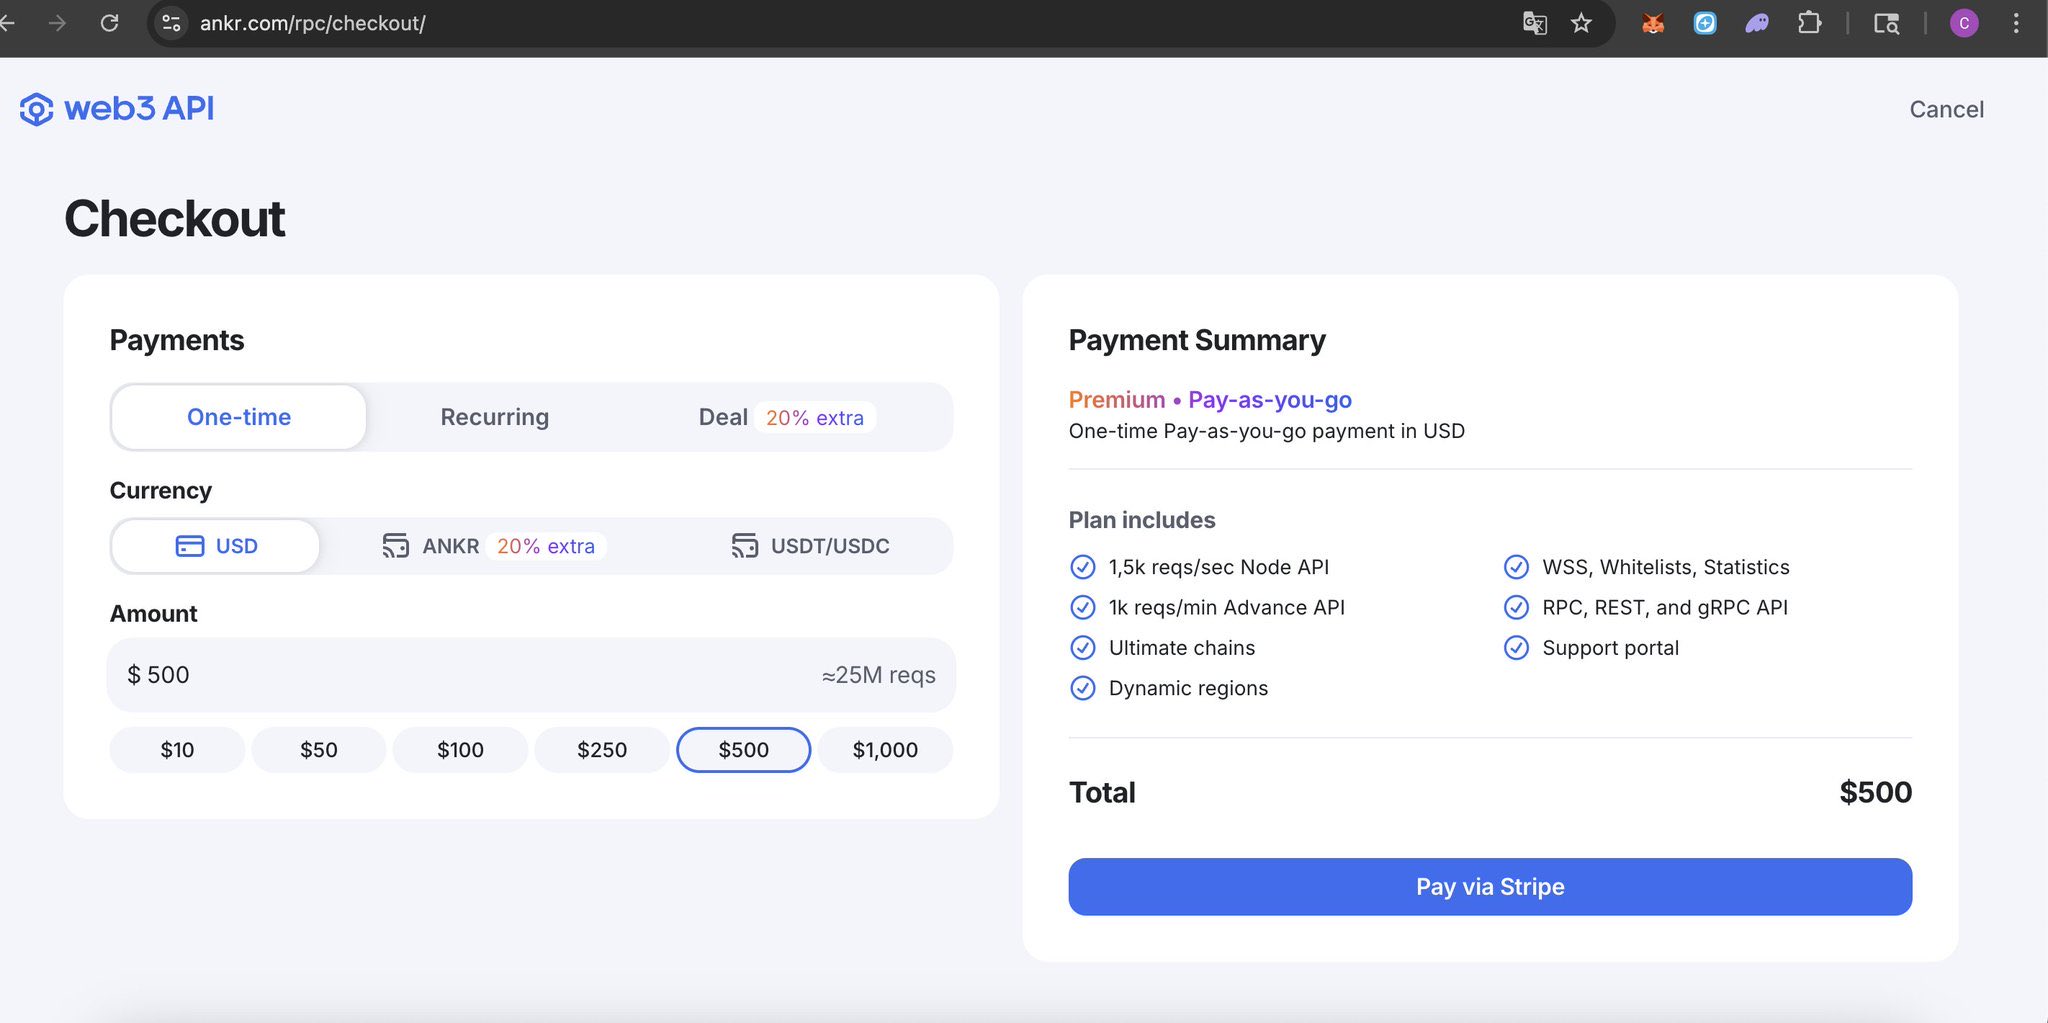Viewport: 2048px width, 1023px height.
Task: Click the web3 API logo
Action: [x=117, y=109]
